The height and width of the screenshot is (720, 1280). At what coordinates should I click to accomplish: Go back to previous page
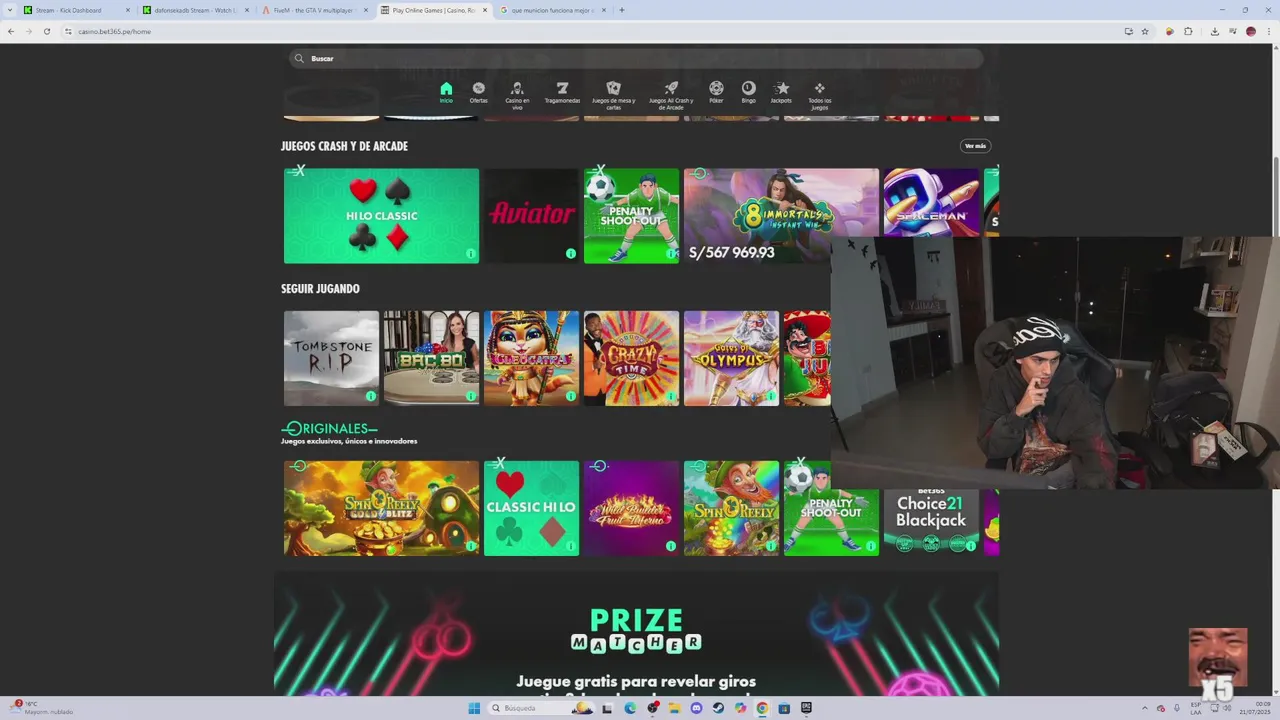(x=11, y=31)
